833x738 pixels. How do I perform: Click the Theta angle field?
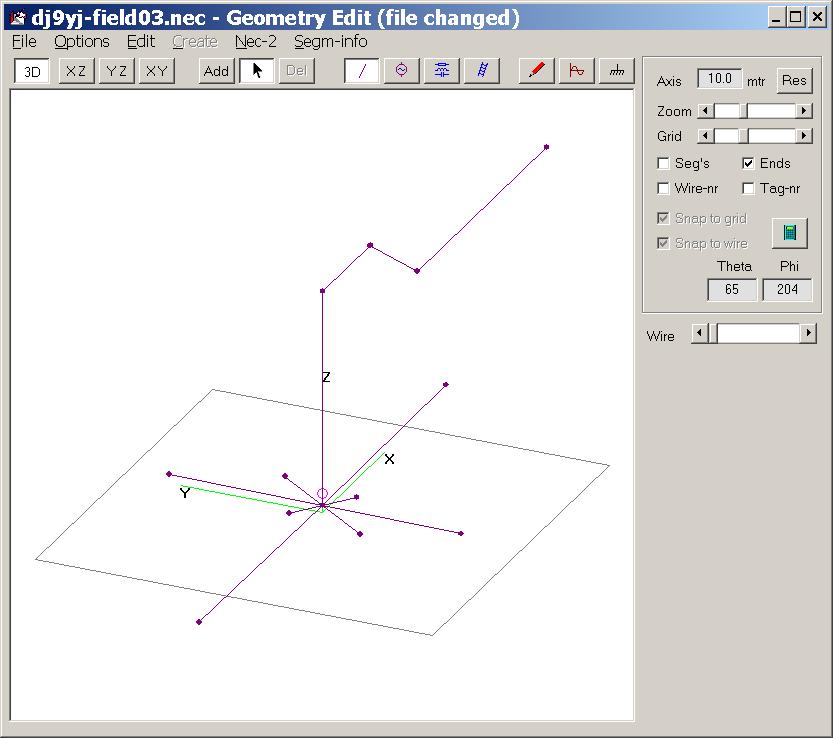732,290
